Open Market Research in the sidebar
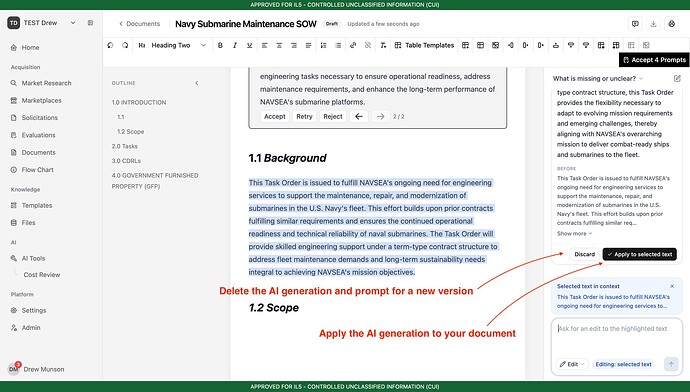690x392 pixels. (x=46, y=83)
